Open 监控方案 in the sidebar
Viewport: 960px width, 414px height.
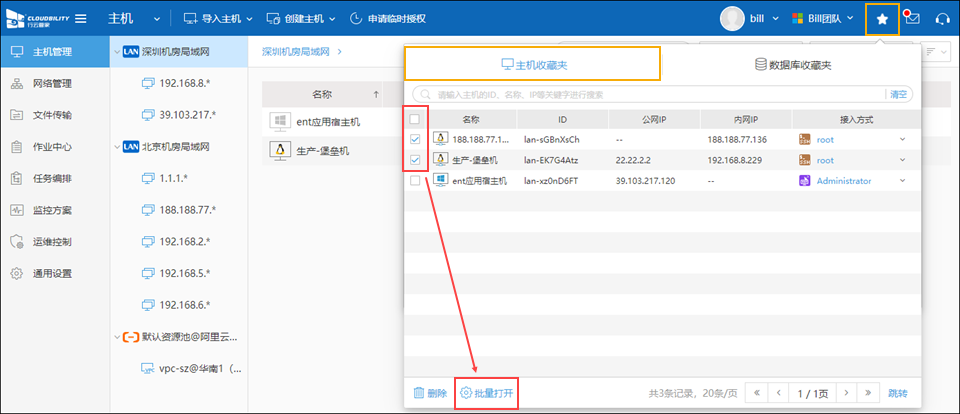(x=52, y=211)
